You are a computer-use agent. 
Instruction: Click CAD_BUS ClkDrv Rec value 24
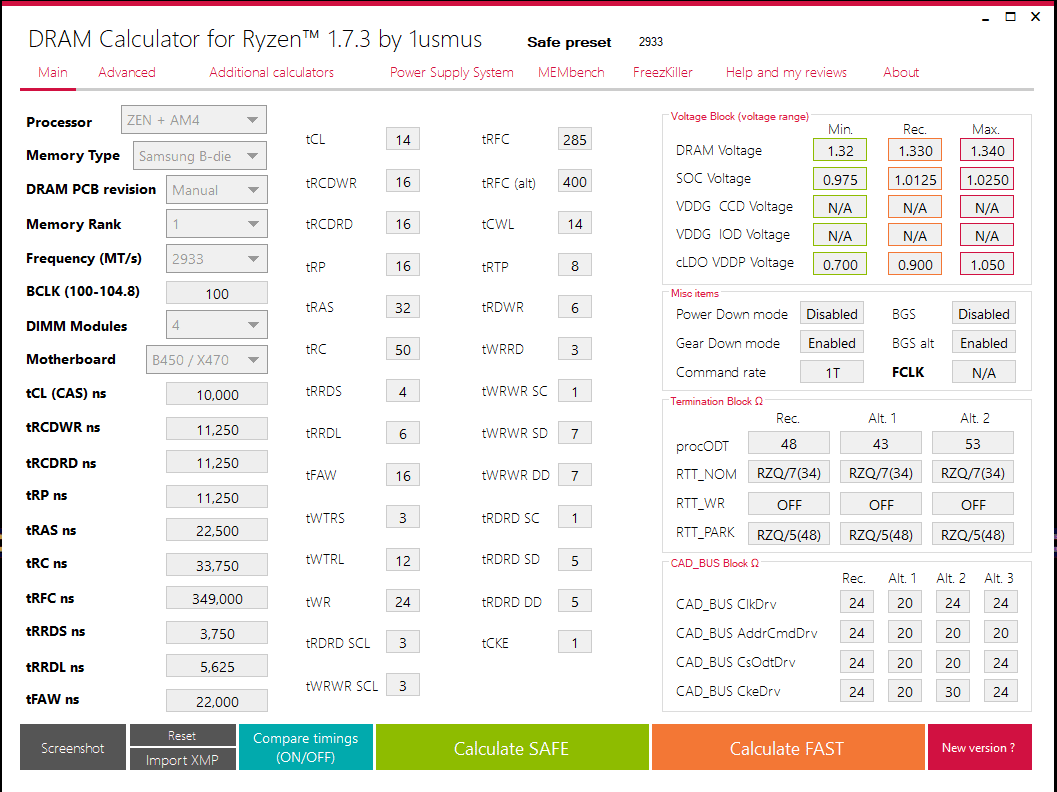857,602
